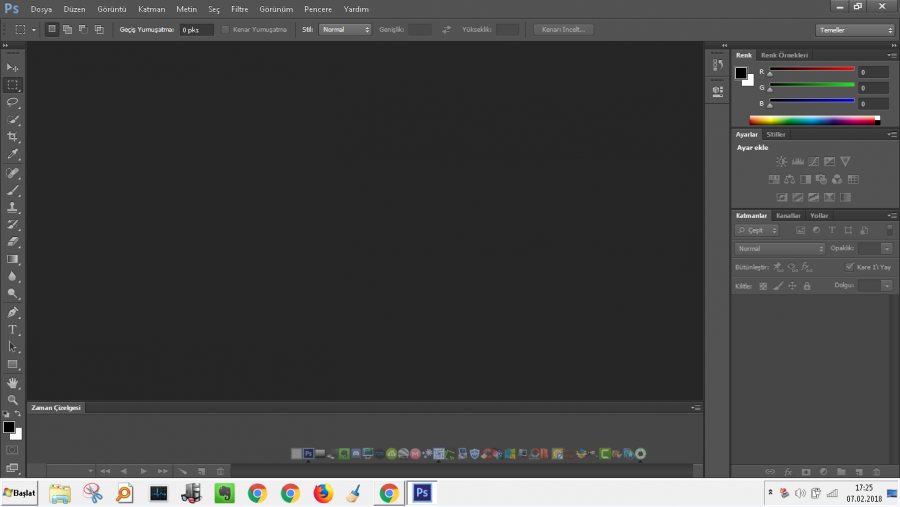Viewport: 900px width, 507px height.
Task: Click the Geçiş Yumuşatma input field
Action: 196,30
